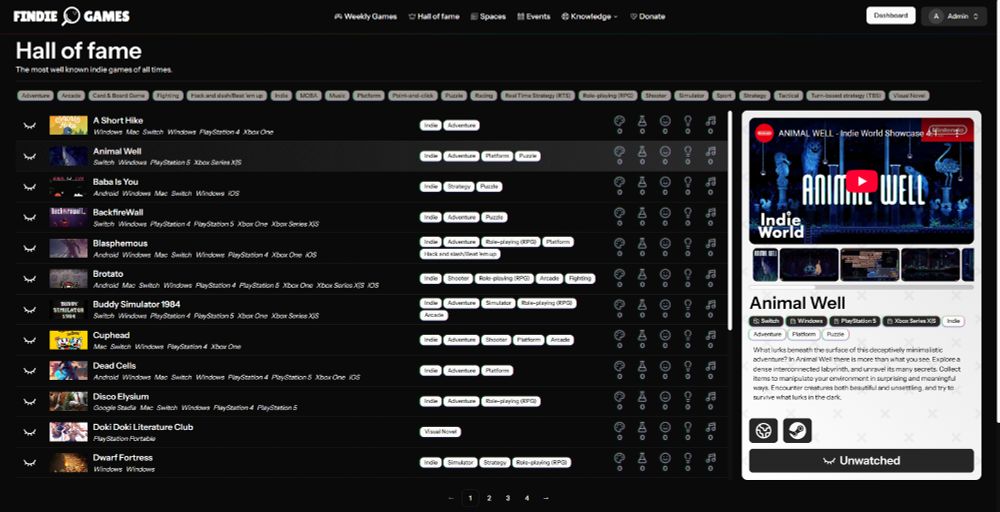Toggle watched eye for Baba Is You
This screenshot has width=1000, height=512.
29,187
